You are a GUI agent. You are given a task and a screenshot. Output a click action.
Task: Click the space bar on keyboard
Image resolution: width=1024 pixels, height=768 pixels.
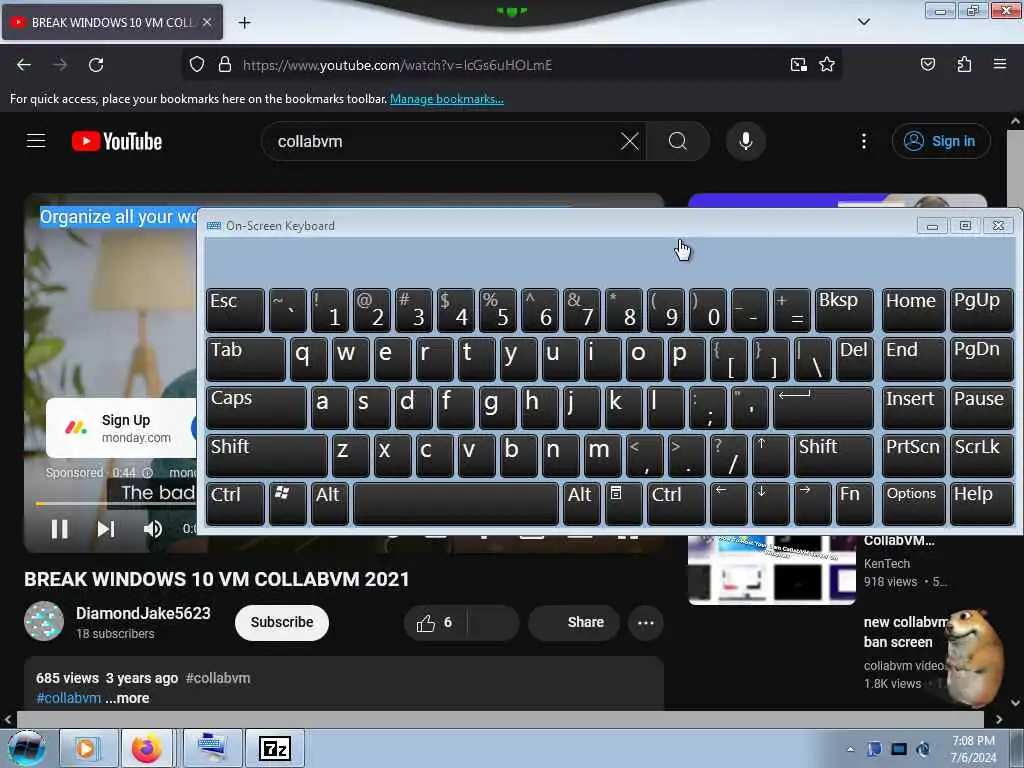click(456, 504)
